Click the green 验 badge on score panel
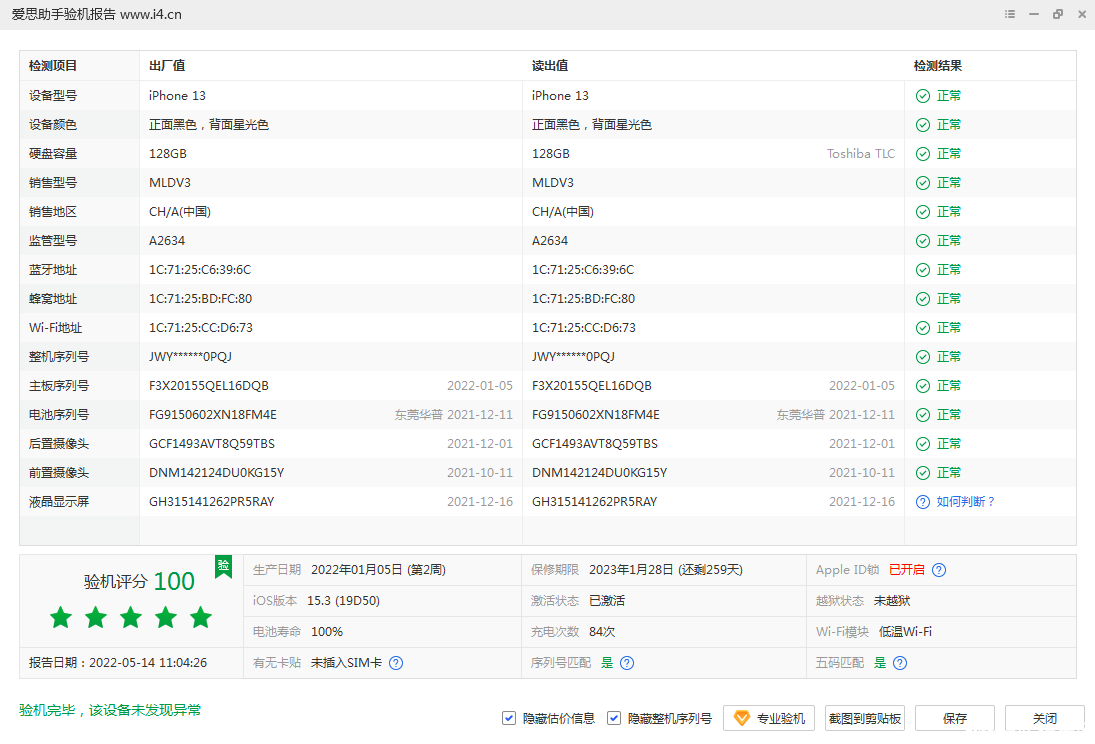 pyautogui.click(x=223, y=566)
